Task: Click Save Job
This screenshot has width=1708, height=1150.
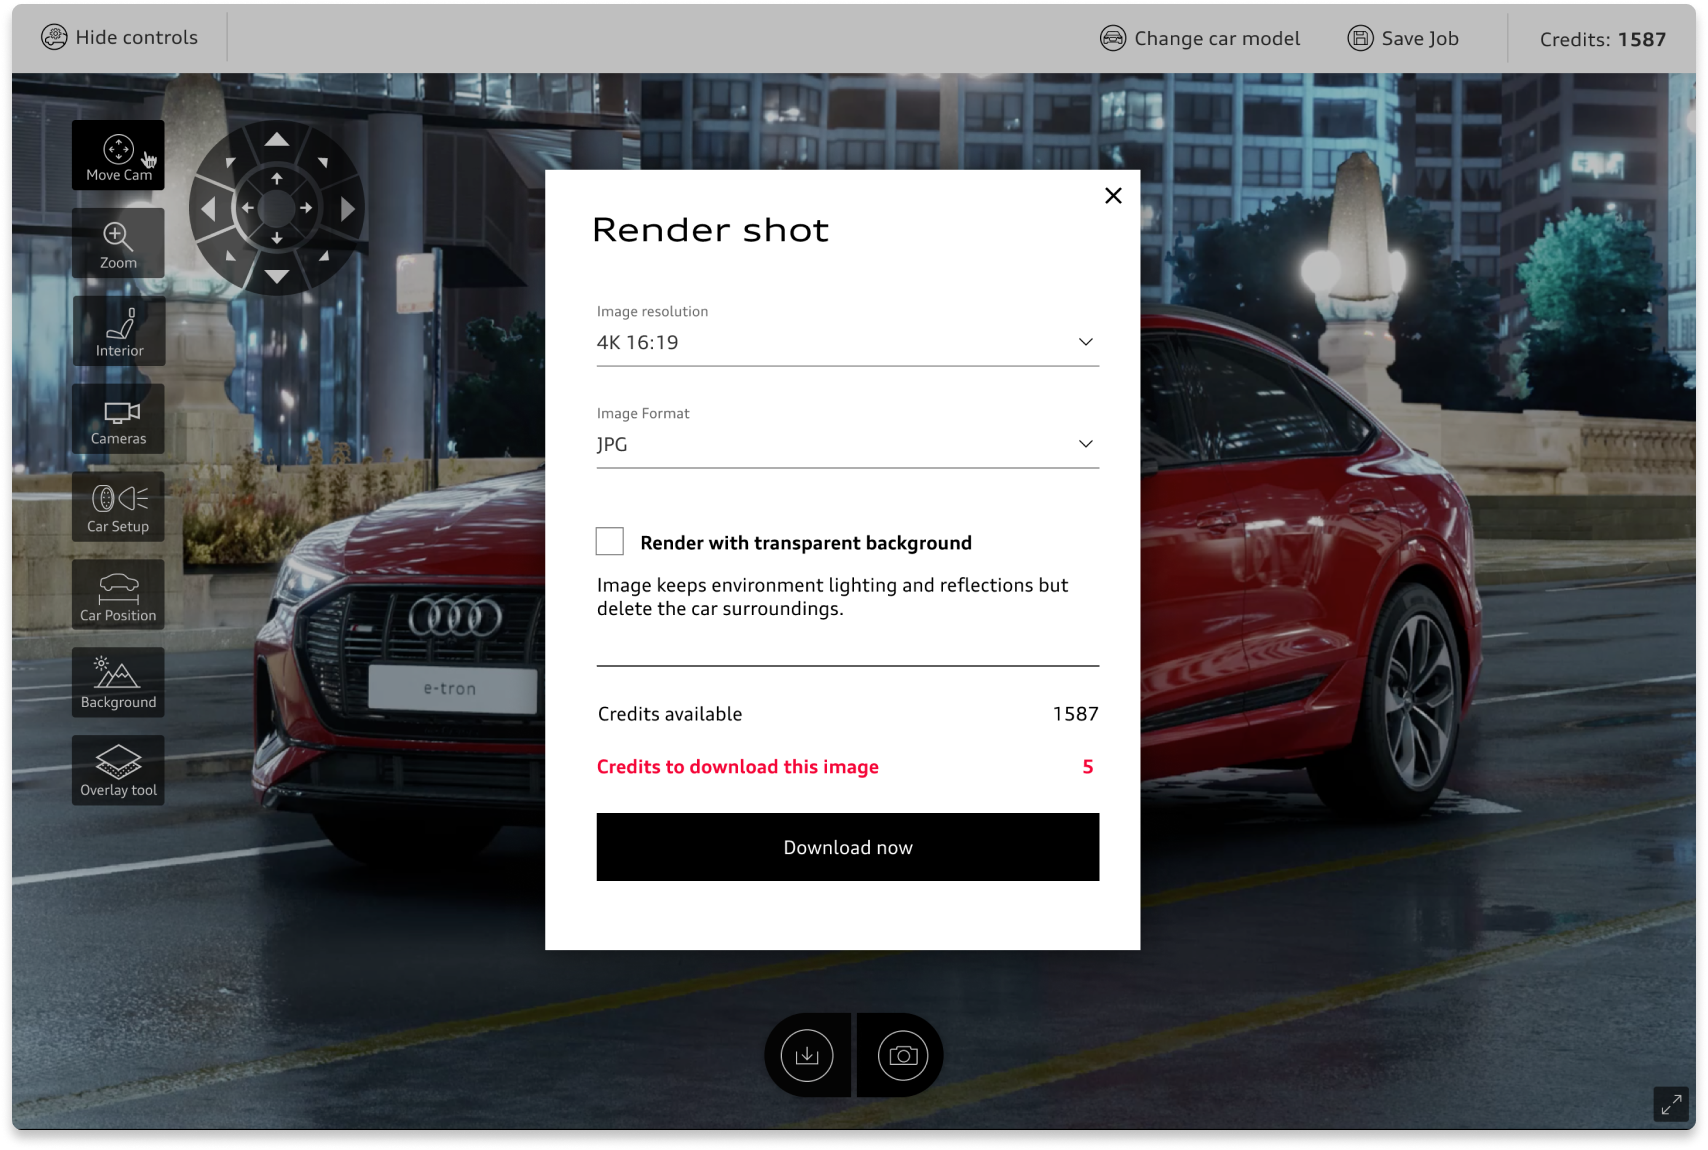Action: [x=1403, y=38]
